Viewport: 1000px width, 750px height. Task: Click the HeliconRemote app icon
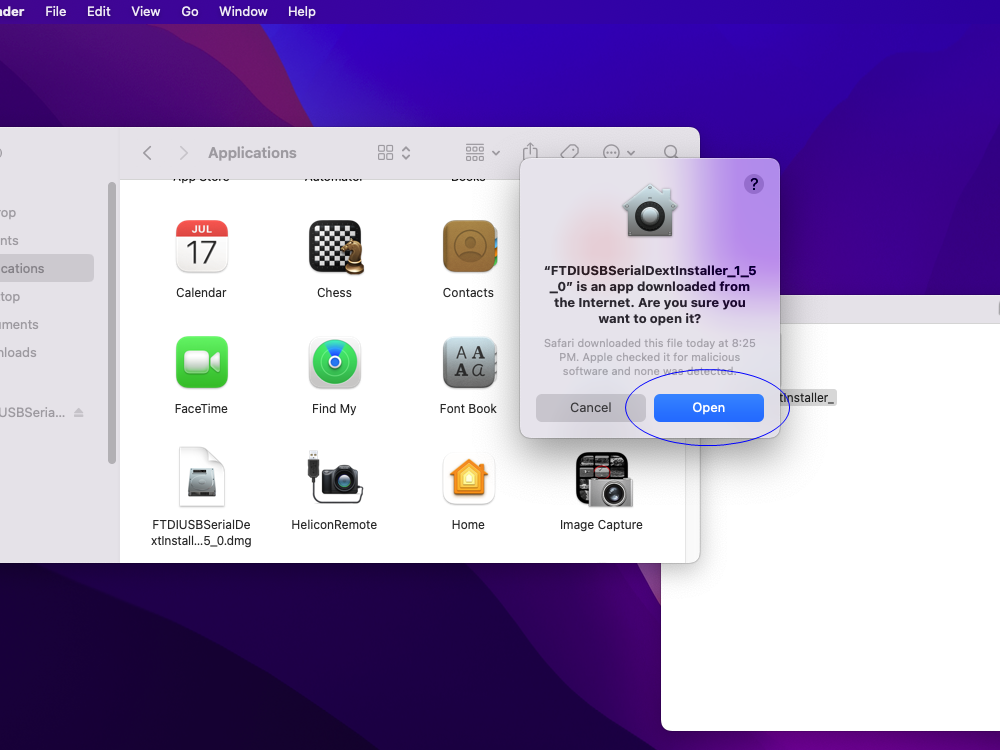(335, 478)
